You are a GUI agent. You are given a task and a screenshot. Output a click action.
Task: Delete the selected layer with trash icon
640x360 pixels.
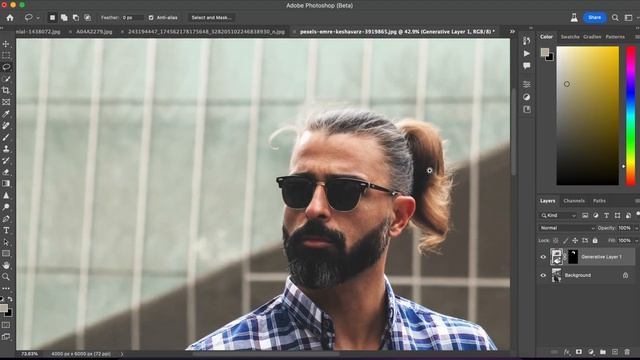627,352
